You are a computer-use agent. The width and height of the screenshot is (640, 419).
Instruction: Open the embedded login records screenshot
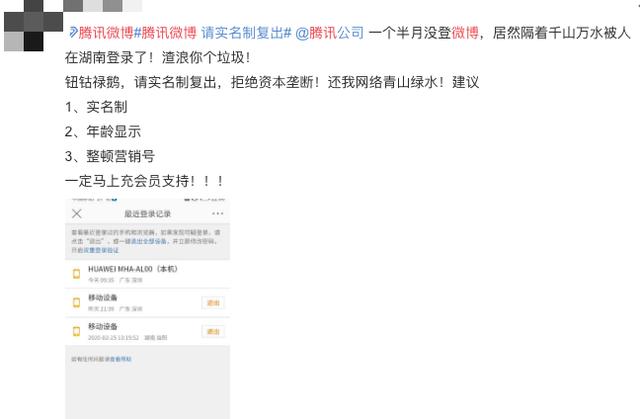point(147,308)
